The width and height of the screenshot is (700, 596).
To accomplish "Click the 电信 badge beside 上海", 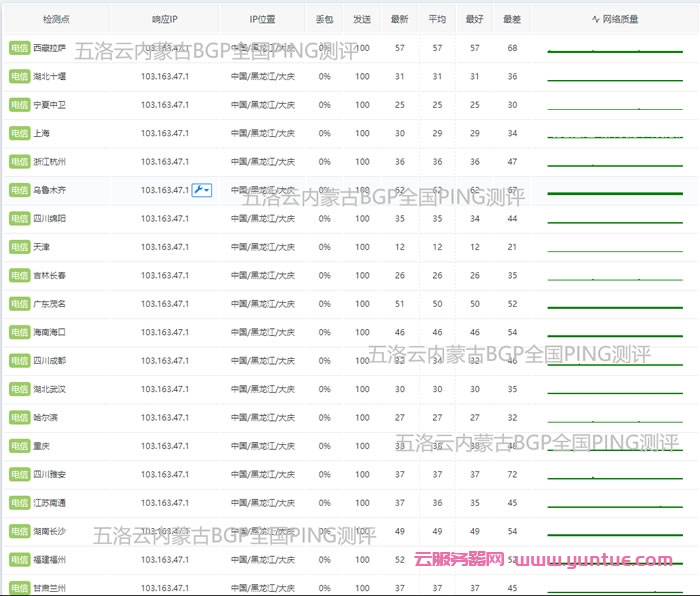I will pyautogui.click(x=18, y=134).
